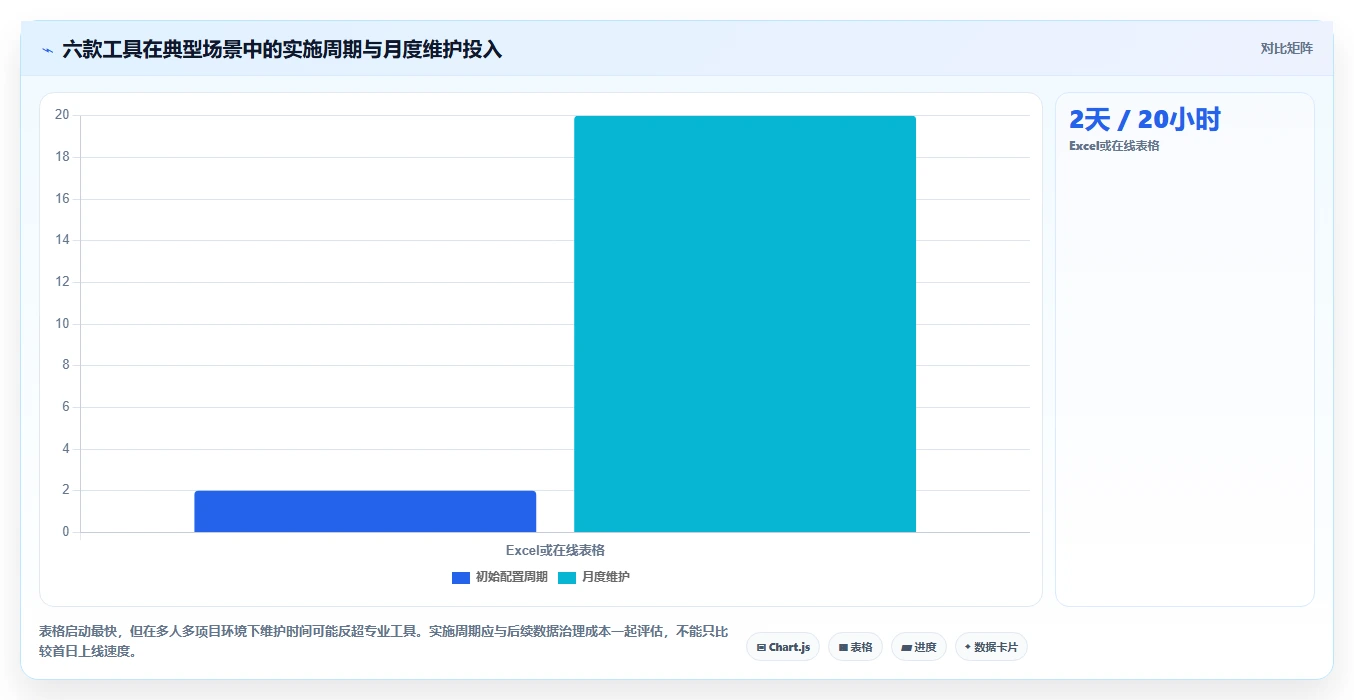This screenshot has width=1354, height=700.
Task: Click the Excel或在线表格 caption under the stat
Action: coord(1114,146)
